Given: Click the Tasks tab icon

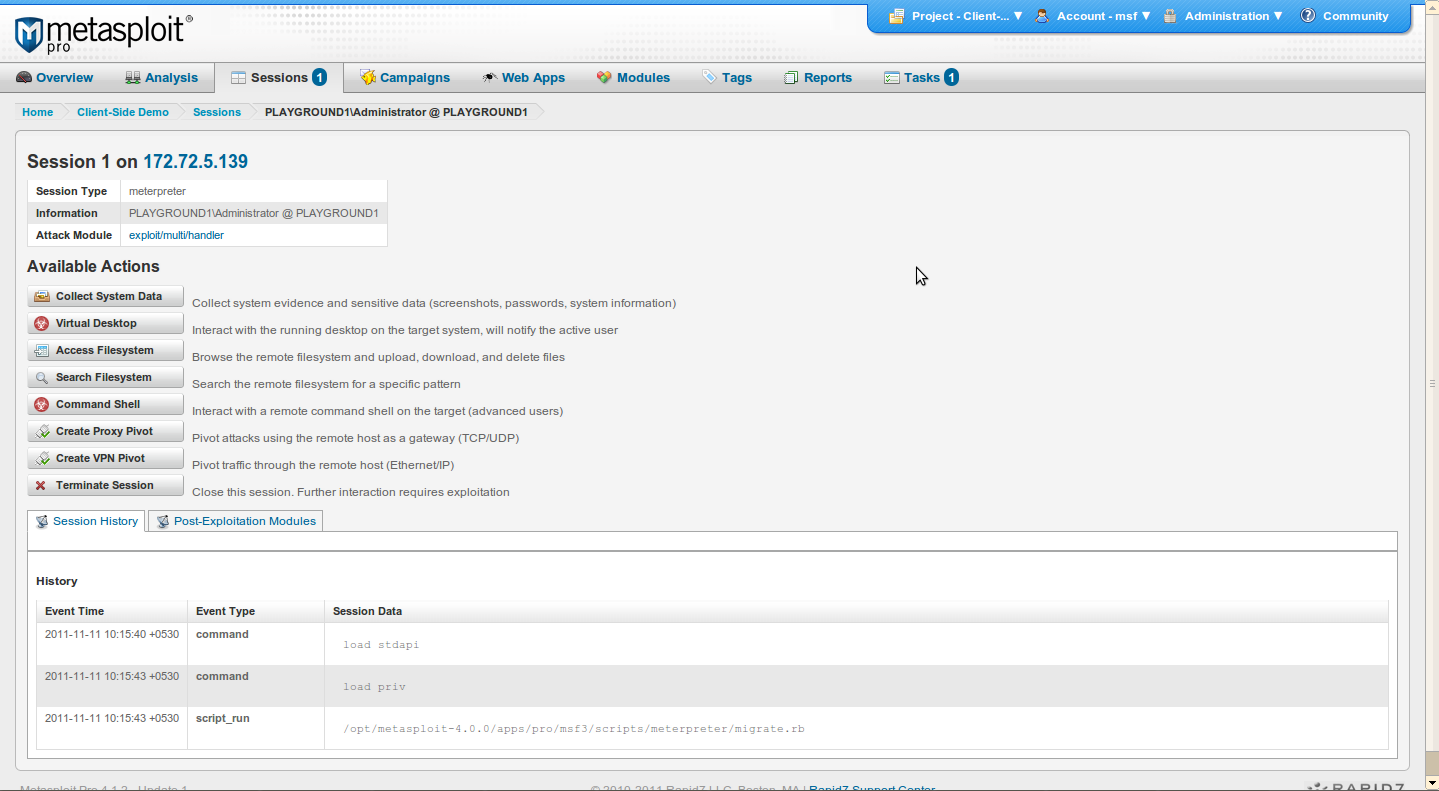Looking at the screenshot, I should 891,77.
